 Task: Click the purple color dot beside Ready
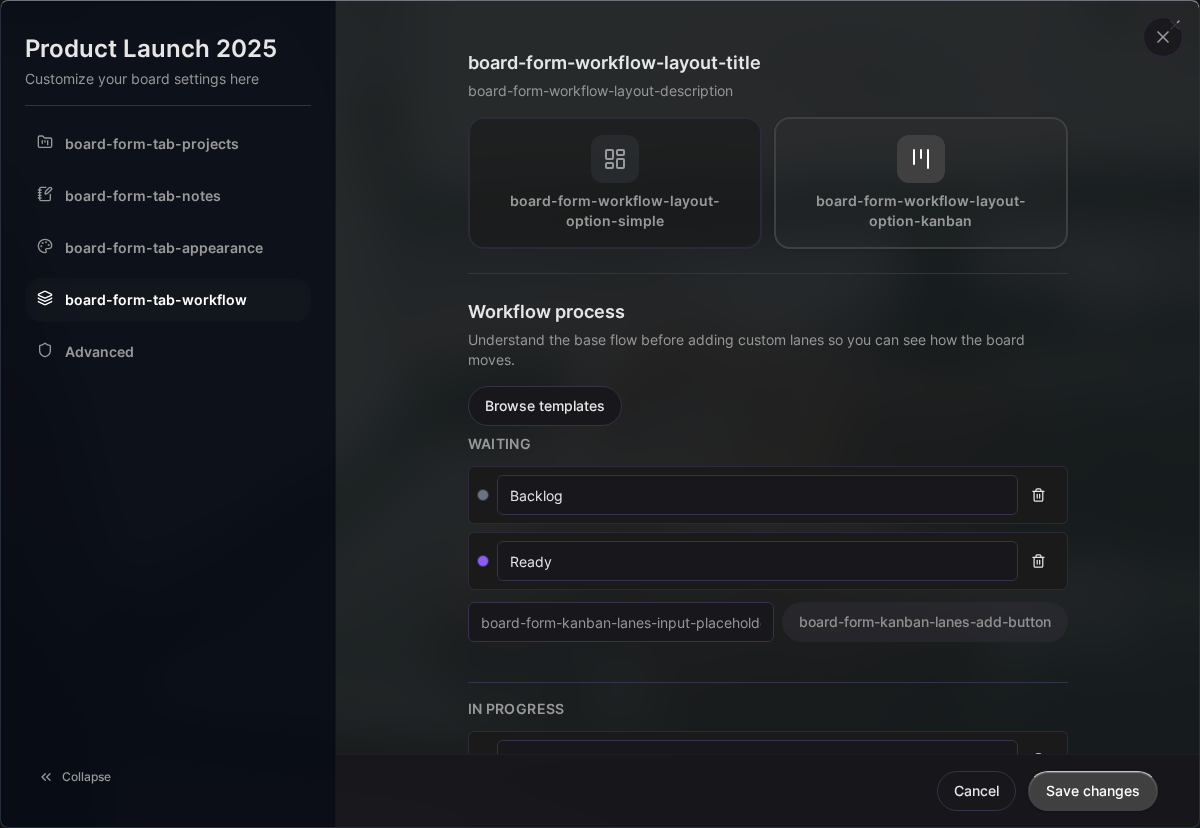point(483,561)
